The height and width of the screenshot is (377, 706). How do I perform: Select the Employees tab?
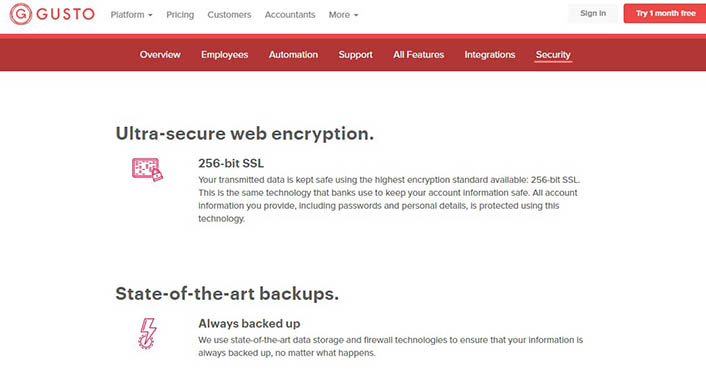(x=225, y=55)
